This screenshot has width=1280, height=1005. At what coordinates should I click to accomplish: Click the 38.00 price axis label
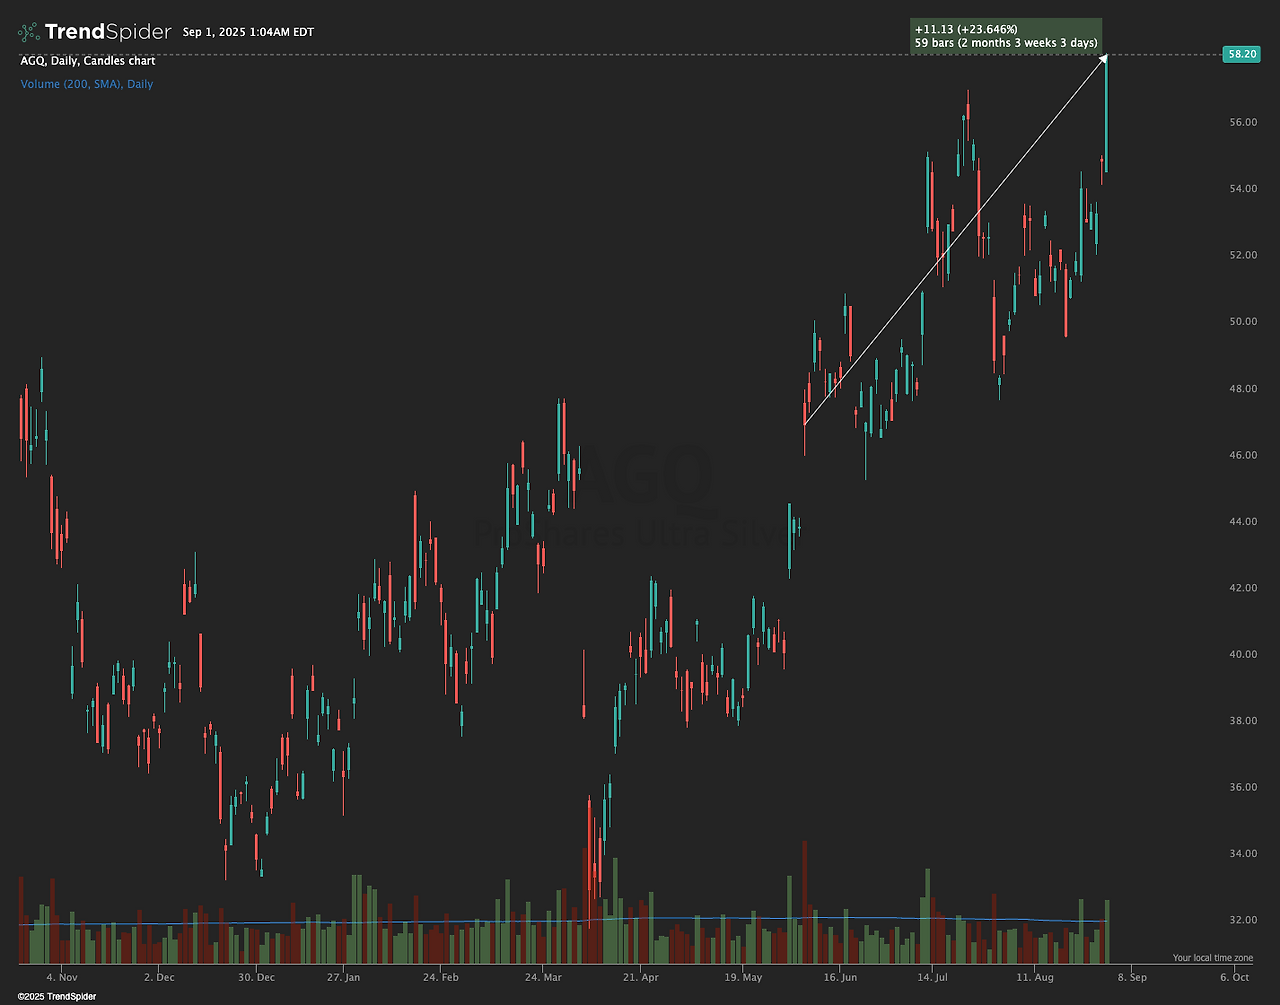click(1243, 721)
